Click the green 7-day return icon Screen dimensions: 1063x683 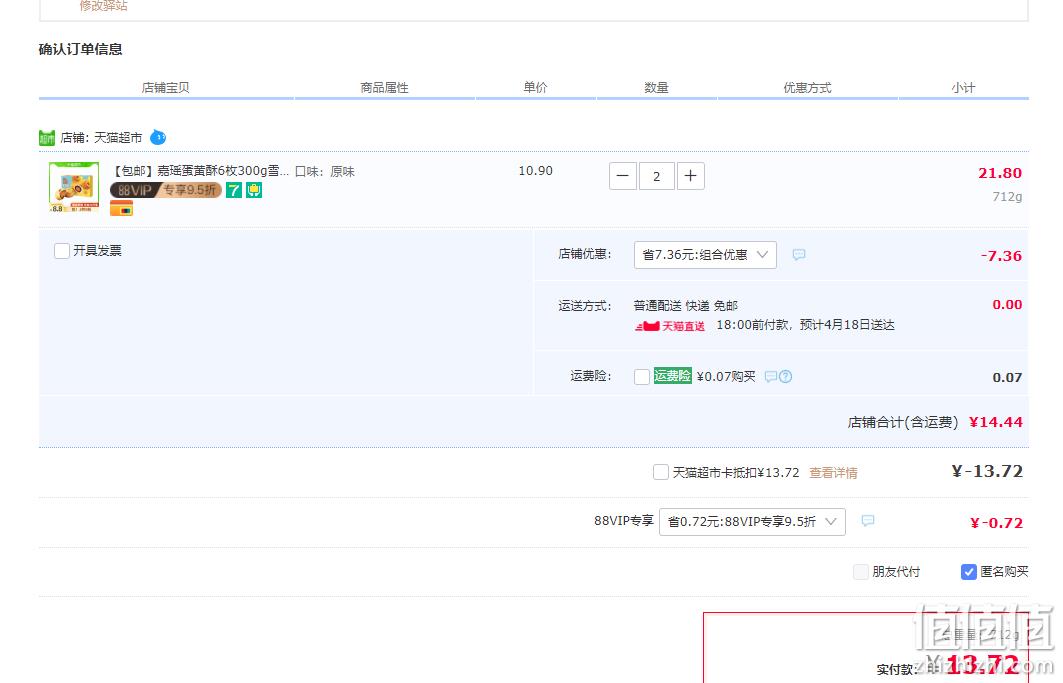[x=234, y=190]
